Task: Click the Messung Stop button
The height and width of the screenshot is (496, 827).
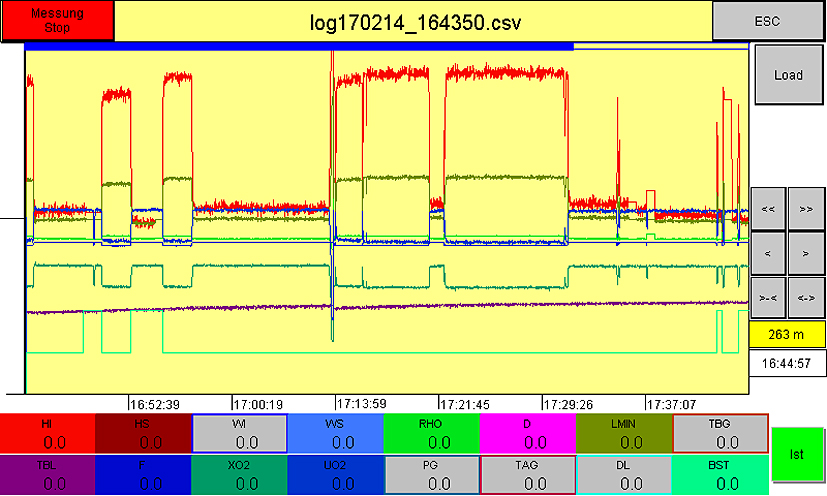Action: [x=57, y=21]
